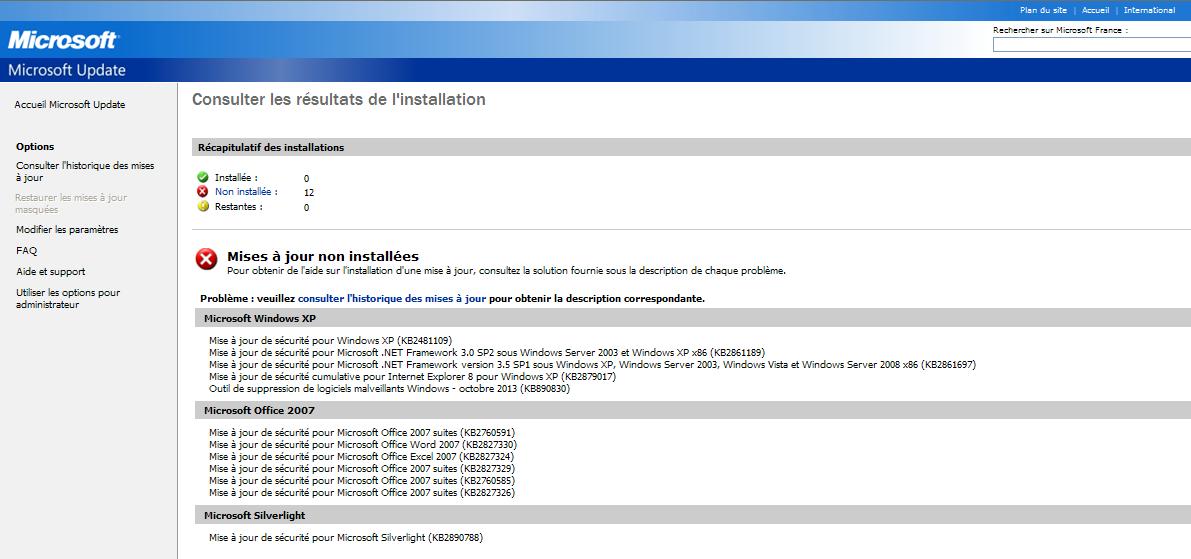Select Consulter l'historique des mises à jour sidebar item
This screenshot has width=1191, height=559.
tap(85, 171)
